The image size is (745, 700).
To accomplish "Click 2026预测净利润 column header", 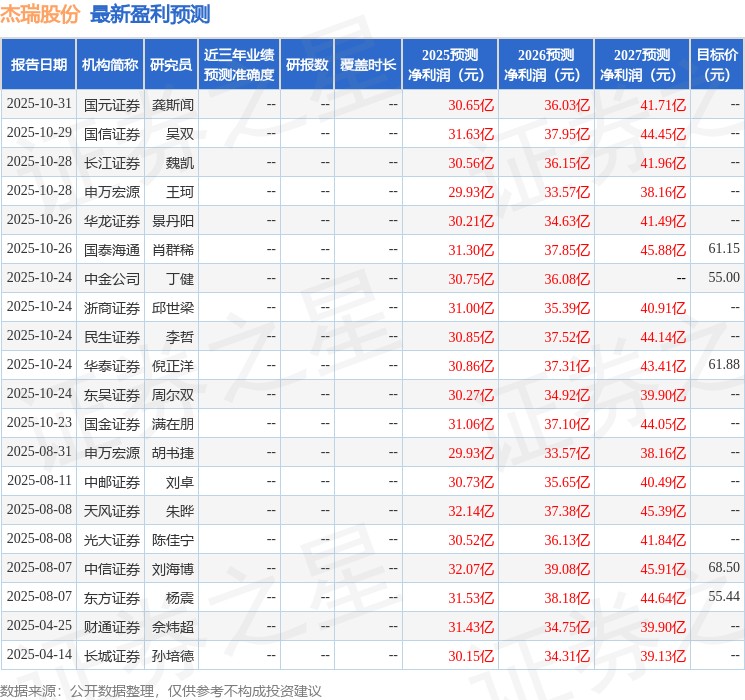I will pos(546,65).
